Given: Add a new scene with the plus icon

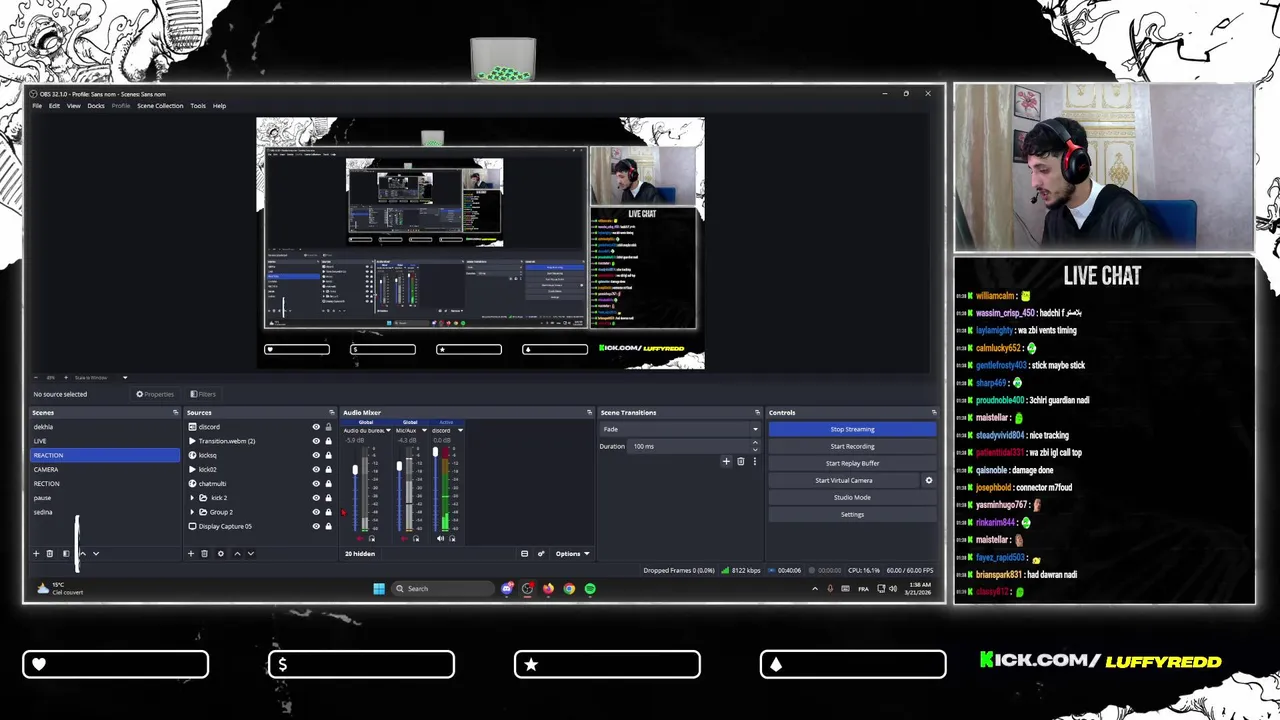Looking at the screenshot, I should (36, 553).
